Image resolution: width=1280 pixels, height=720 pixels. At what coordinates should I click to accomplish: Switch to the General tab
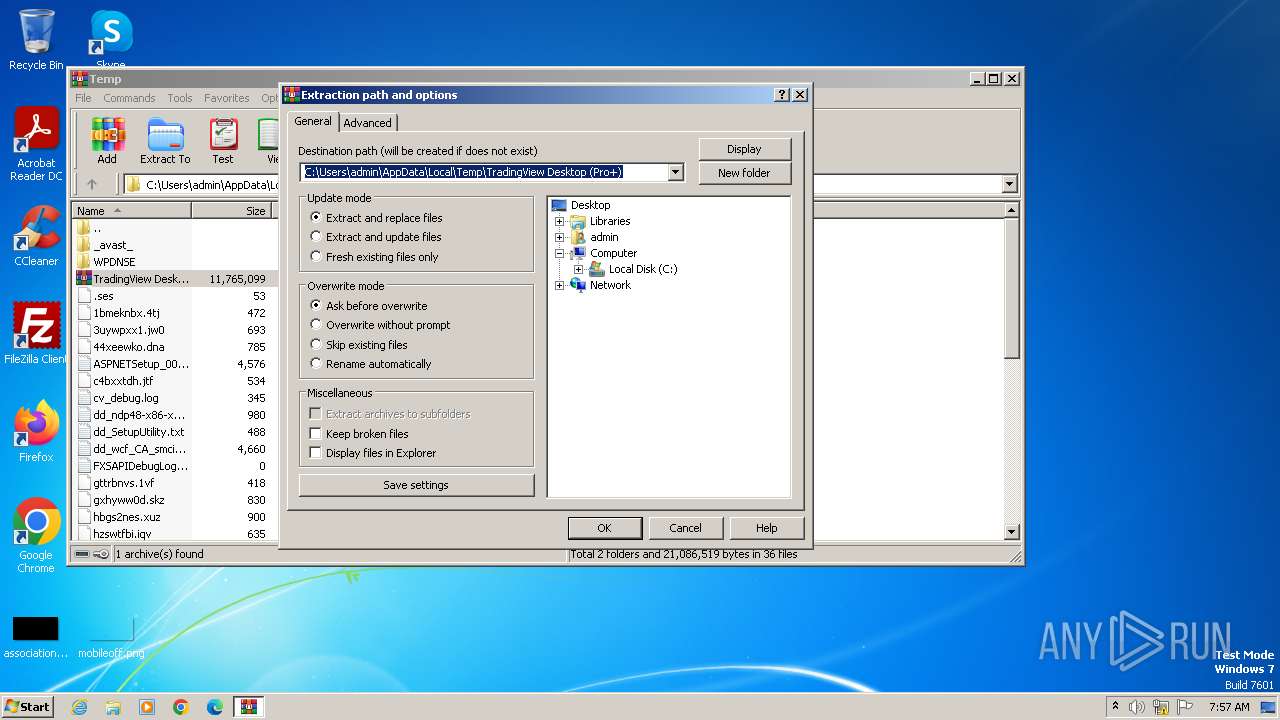click(313, 121)
